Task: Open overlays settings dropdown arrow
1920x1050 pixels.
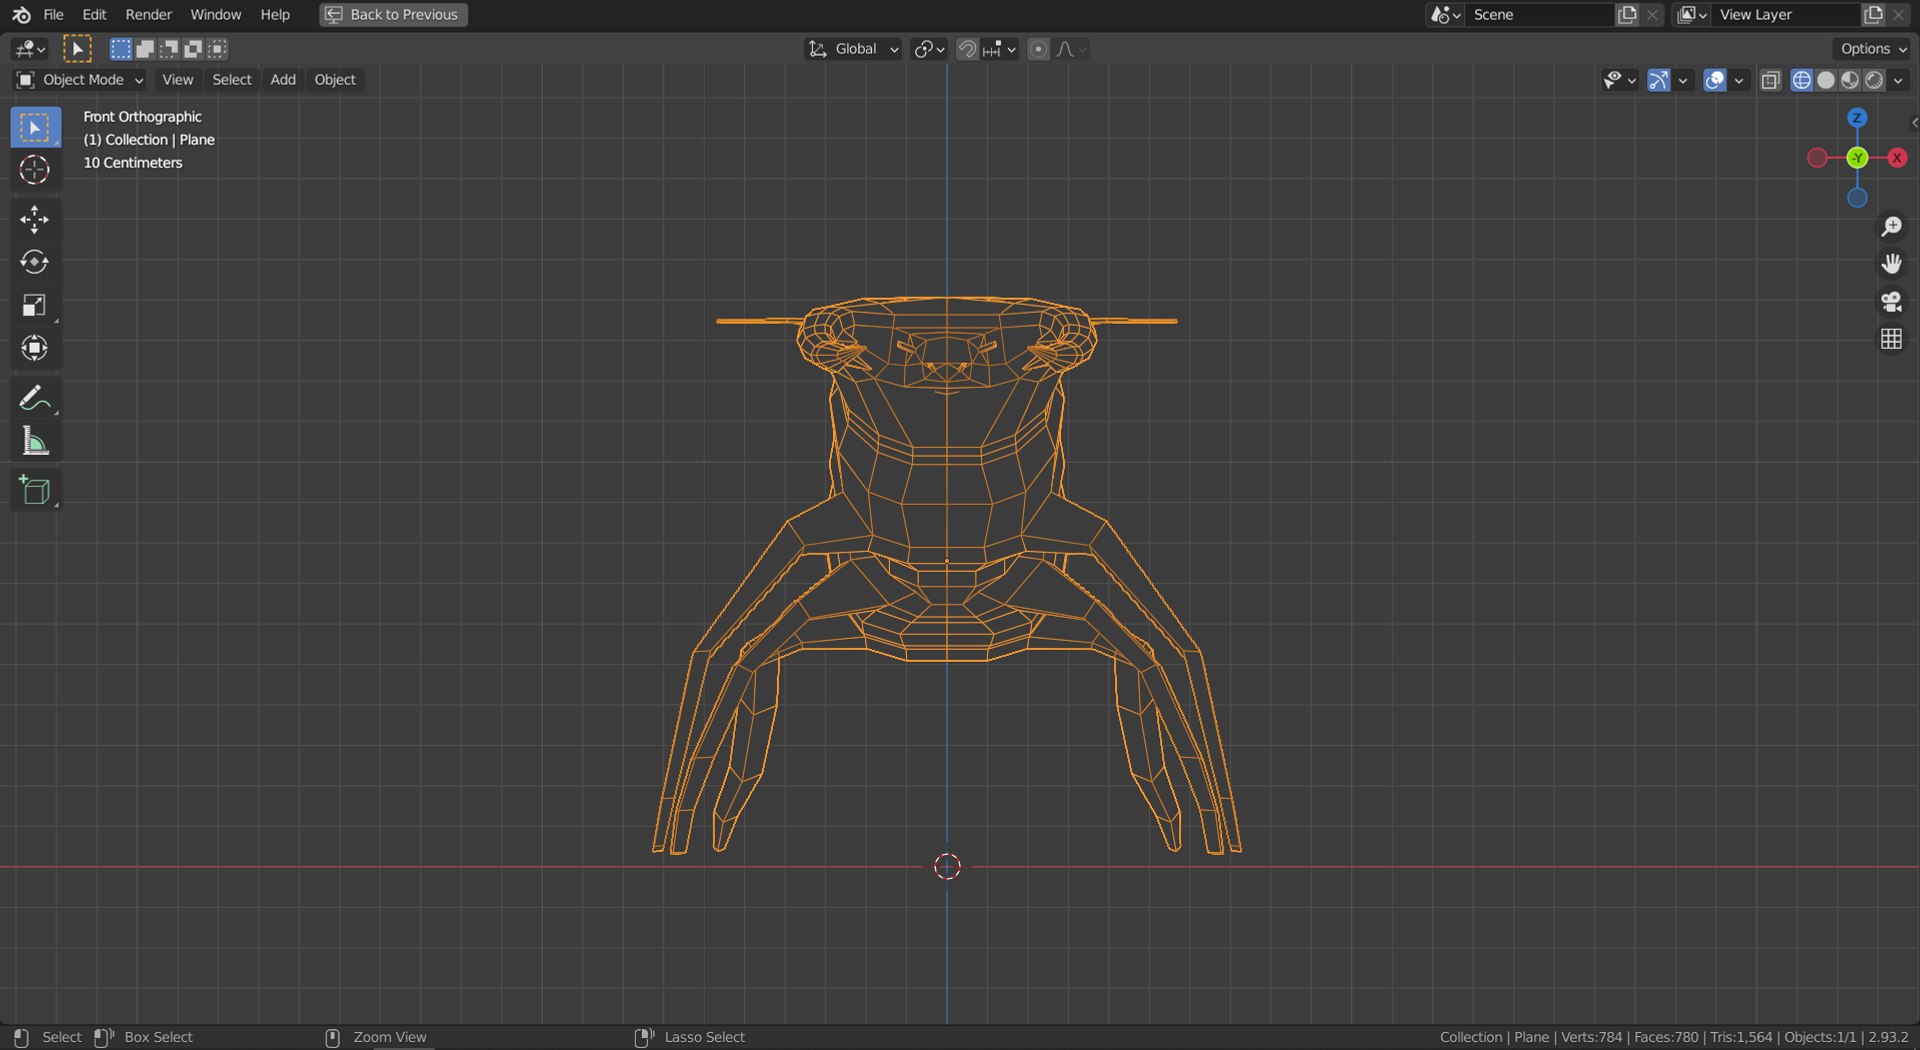Action: [x=1740, y=80]
